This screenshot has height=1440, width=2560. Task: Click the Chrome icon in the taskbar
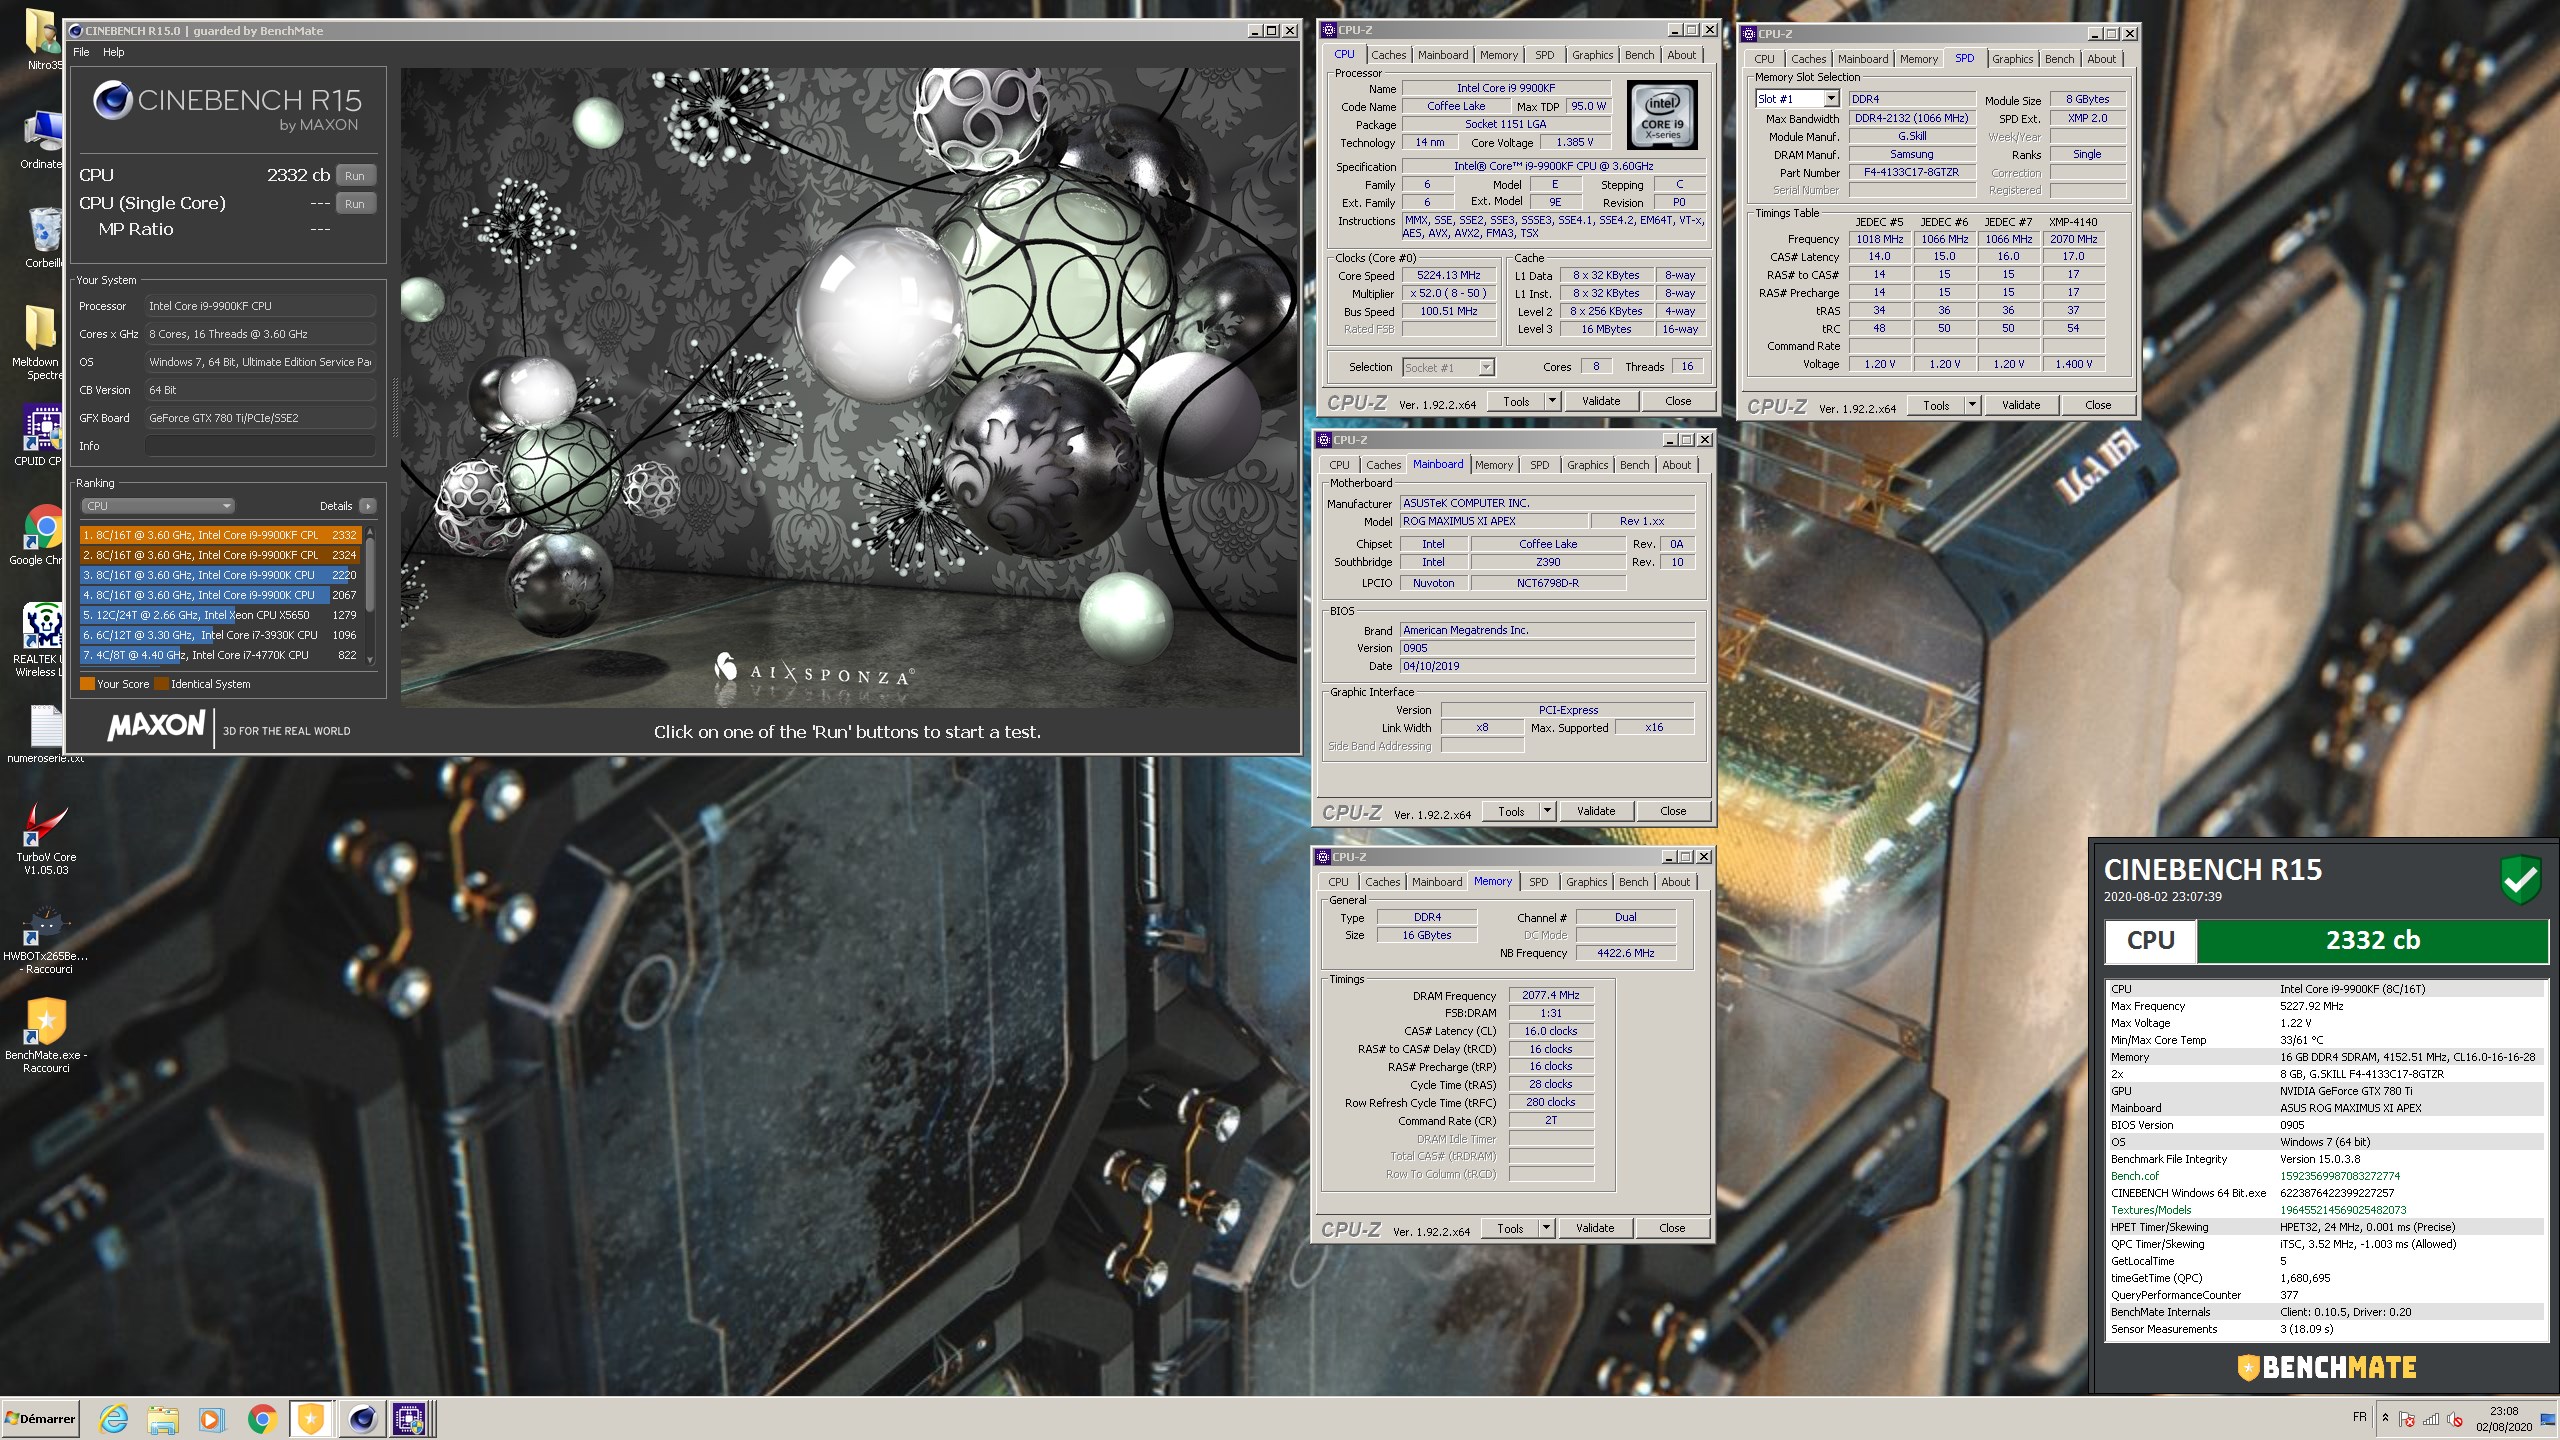[262, 1418]
